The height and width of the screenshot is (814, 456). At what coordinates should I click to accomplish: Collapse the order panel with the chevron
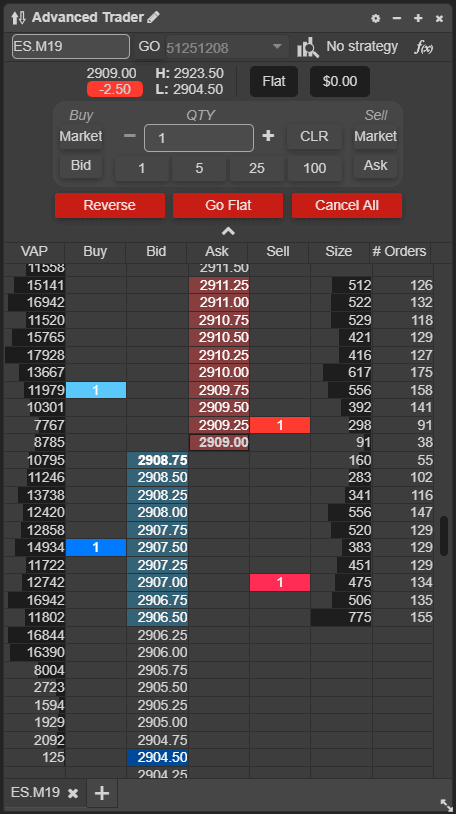[228, 231]
